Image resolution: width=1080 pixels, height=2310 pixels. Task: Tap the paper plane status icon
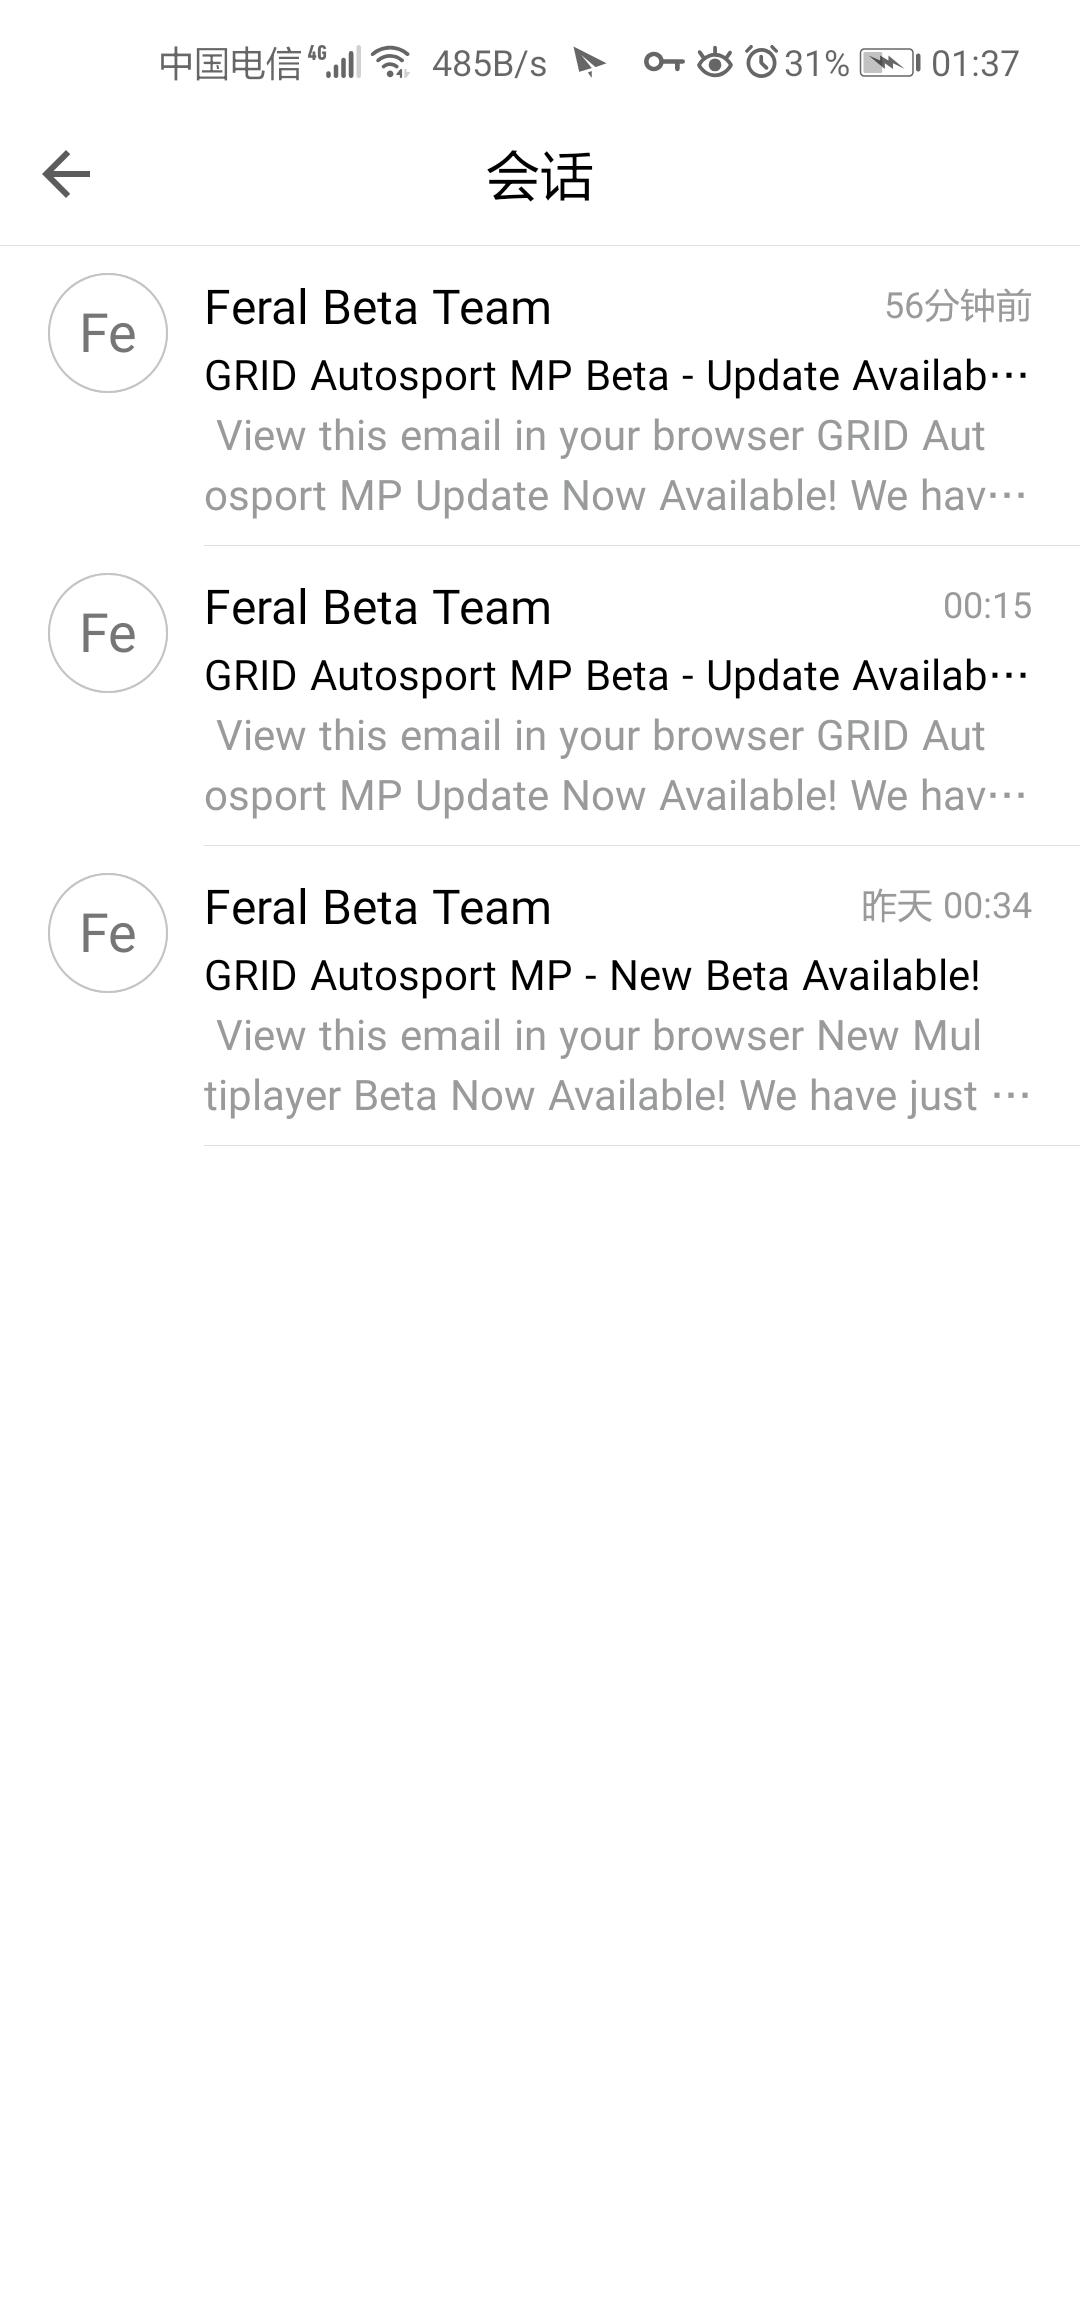pyautogui.click(x=589, y=63)
